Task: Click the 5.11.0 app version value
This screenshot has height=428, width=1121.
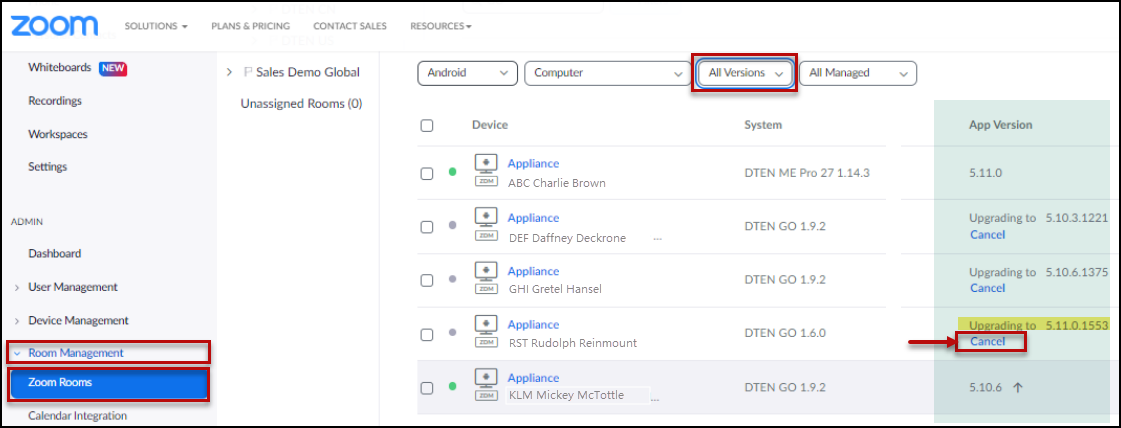Action: [984, 173]
